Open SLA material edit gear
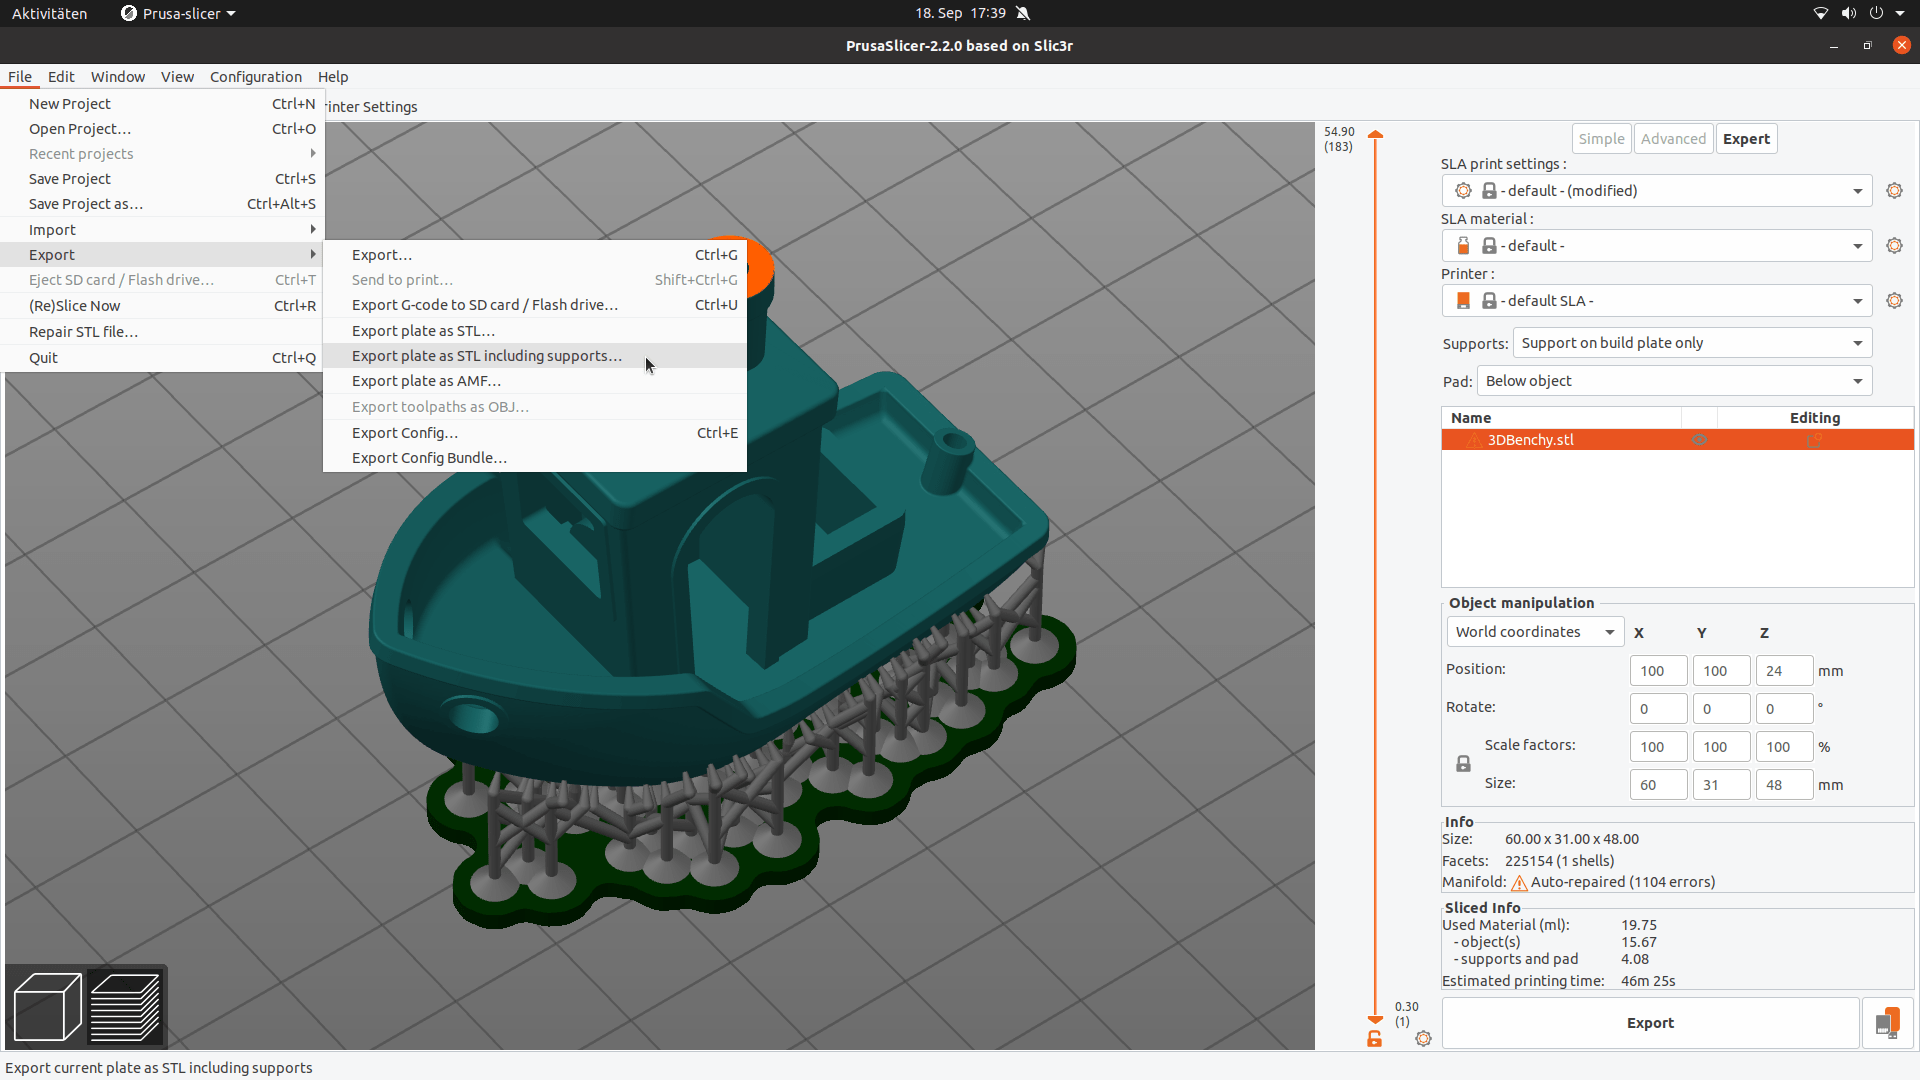Screen dimensions: 1920x1080 pyautogui.click(x=1894, y=246)
